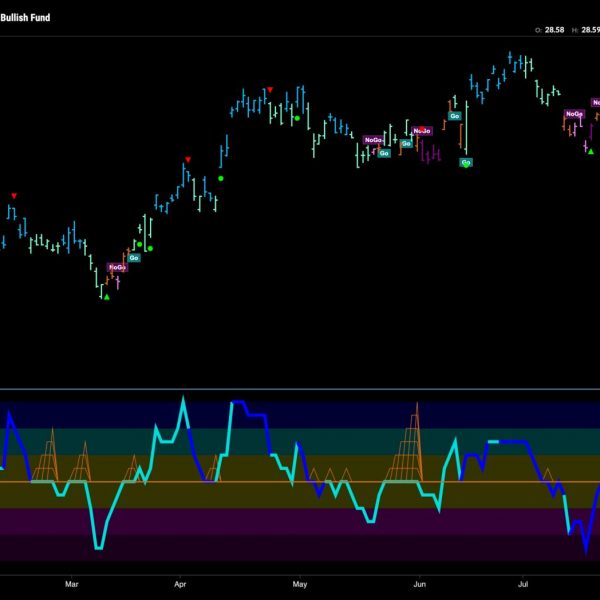Click the full NoGo tag in mid-July
The image size is (600, 600).
coord(574,114)
